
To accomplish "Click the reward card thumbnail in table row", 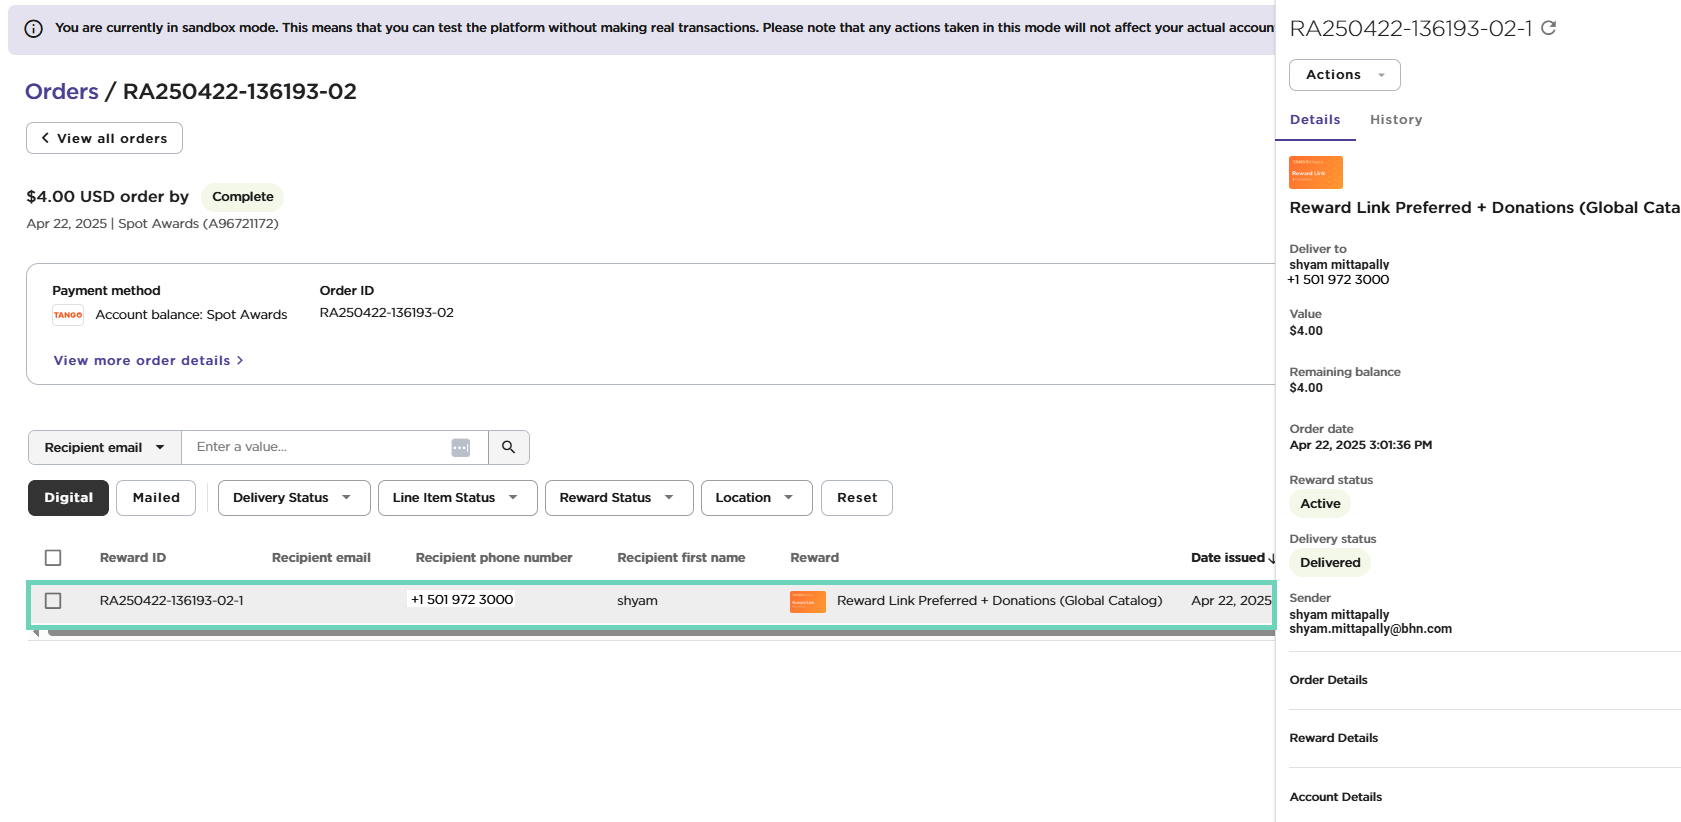I will tap(807, 601).
